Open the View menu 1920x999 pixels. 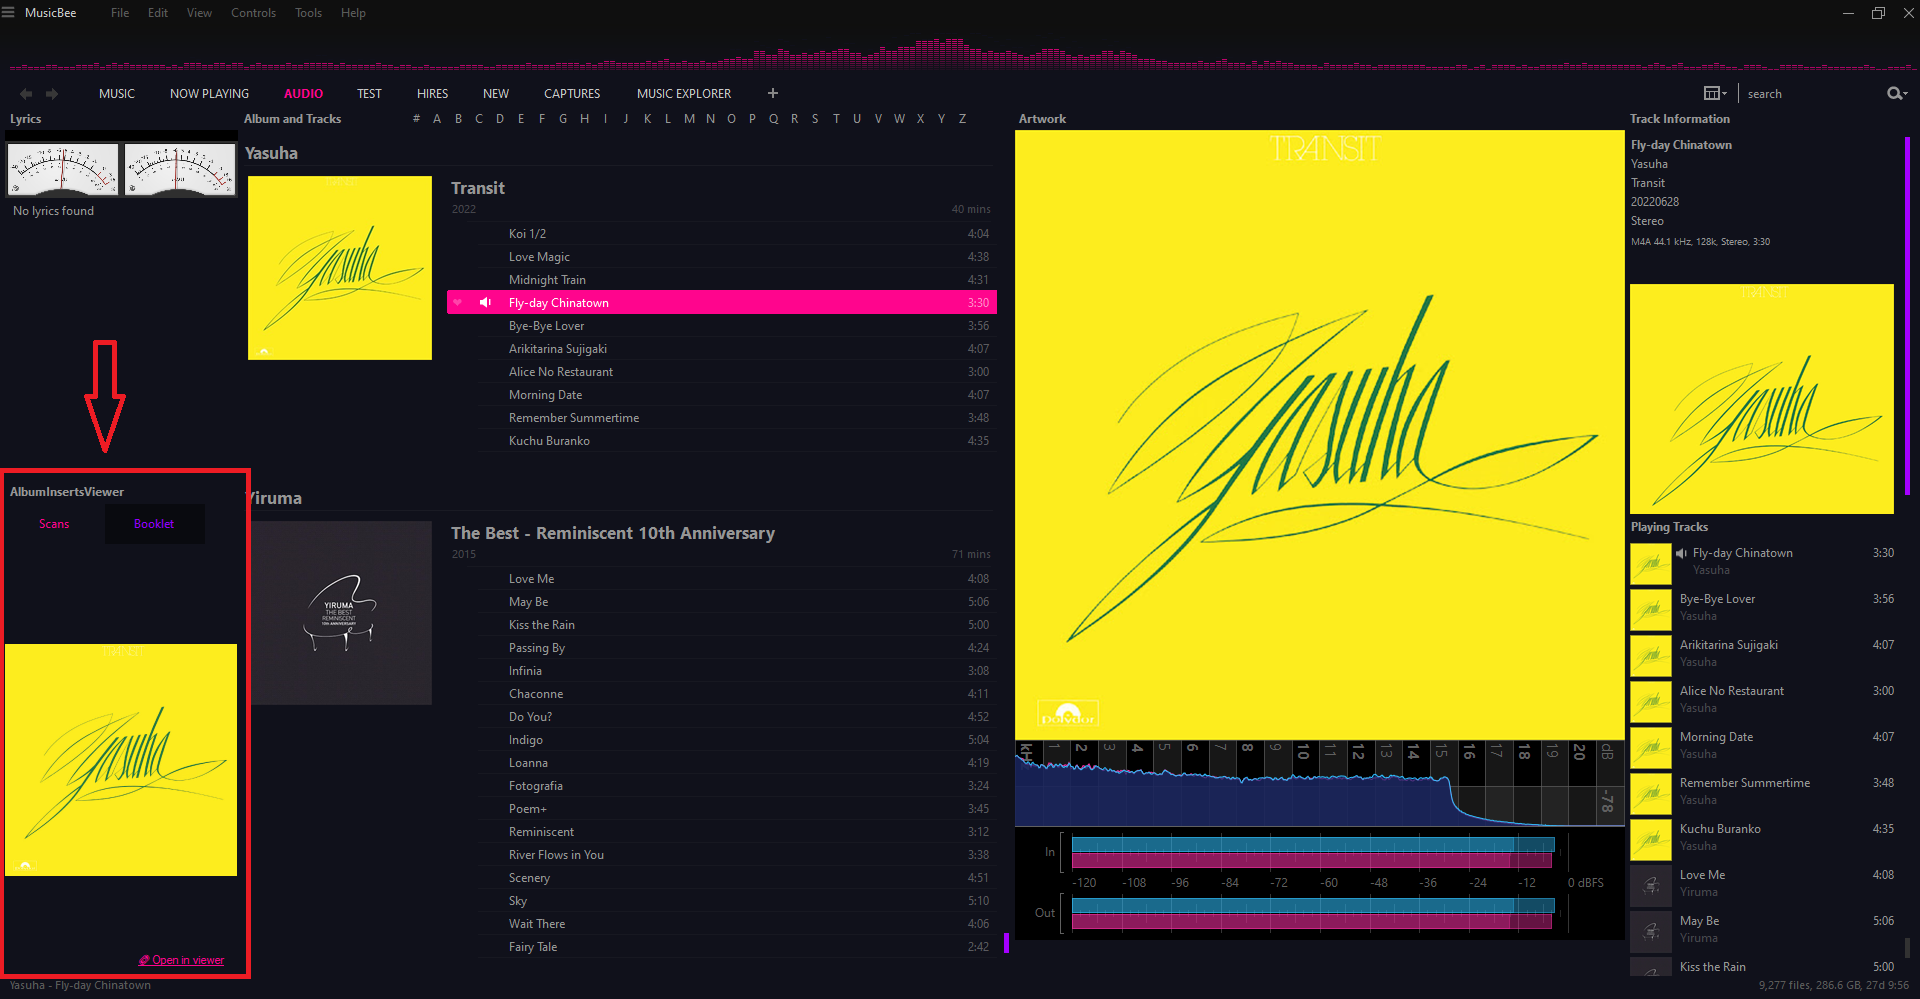pyautogui.click(x=199, y=13)
